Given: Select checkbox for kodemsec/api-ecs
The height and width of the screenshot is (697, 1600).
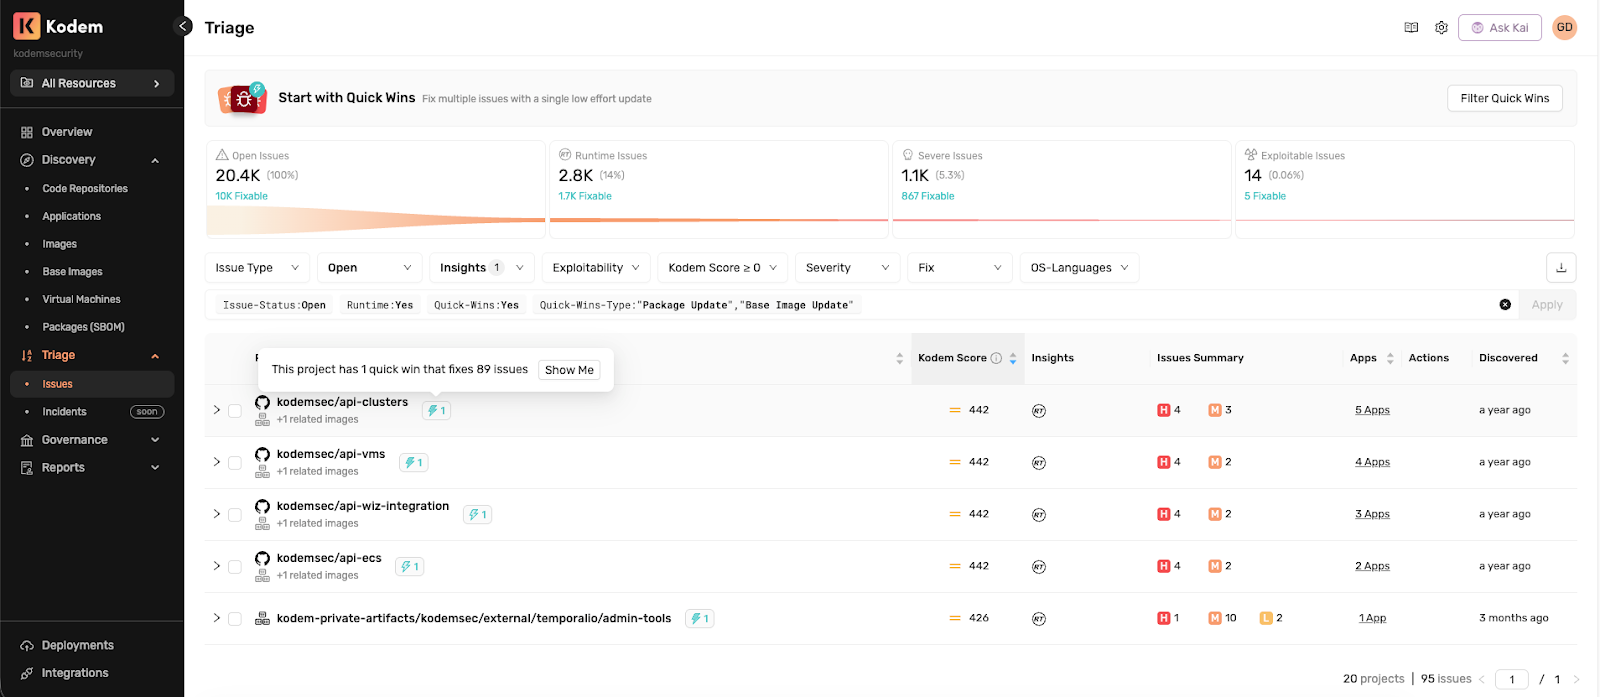Looking at the screenshot, I should [235, 567].
